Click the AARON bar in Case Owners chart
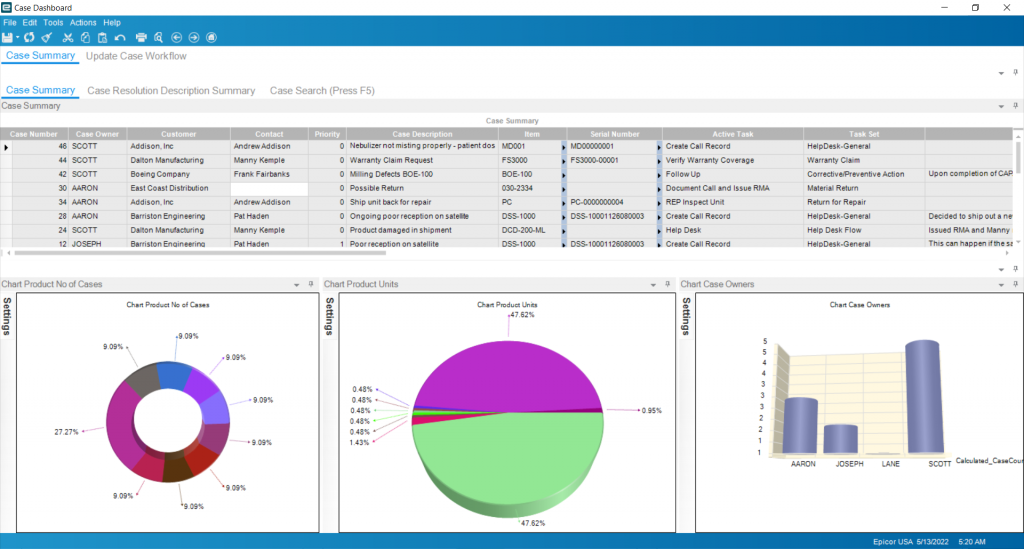Screen dimensions: 1024x549 800,426
